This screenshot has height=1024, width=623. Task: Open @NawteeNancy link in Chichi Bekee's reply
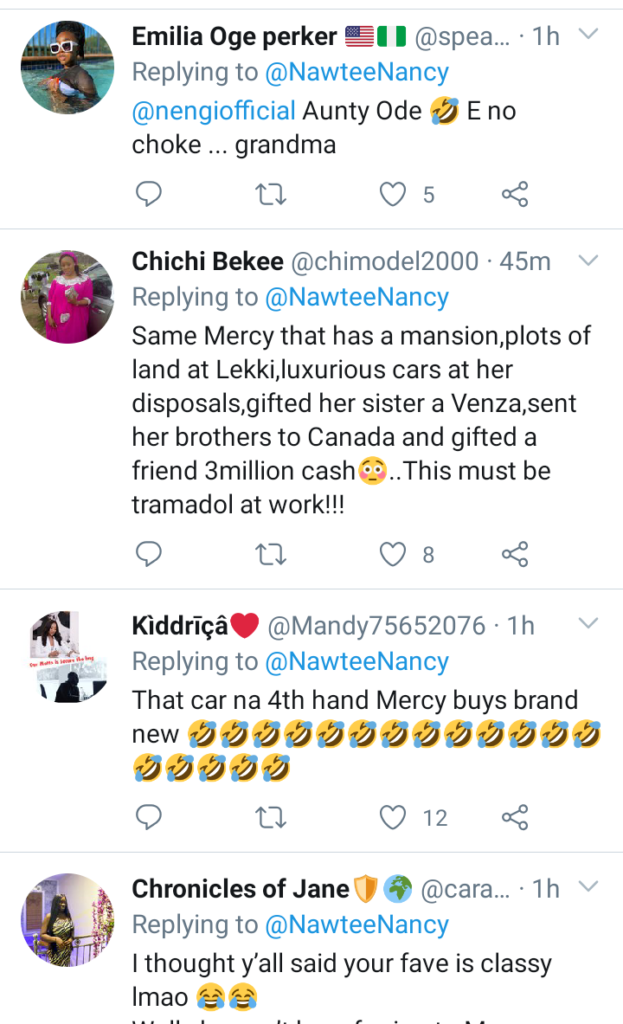[356, 297]
